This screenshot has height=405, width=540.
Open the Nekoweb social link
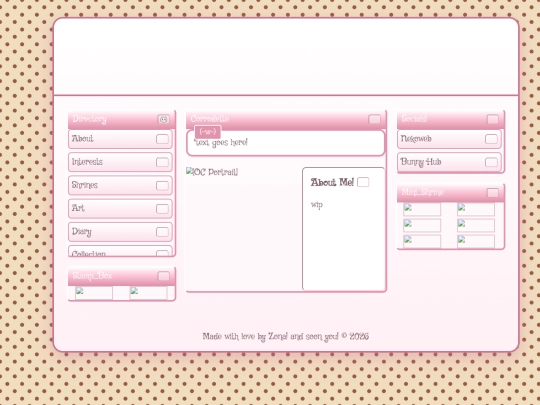tap(449, 139)
